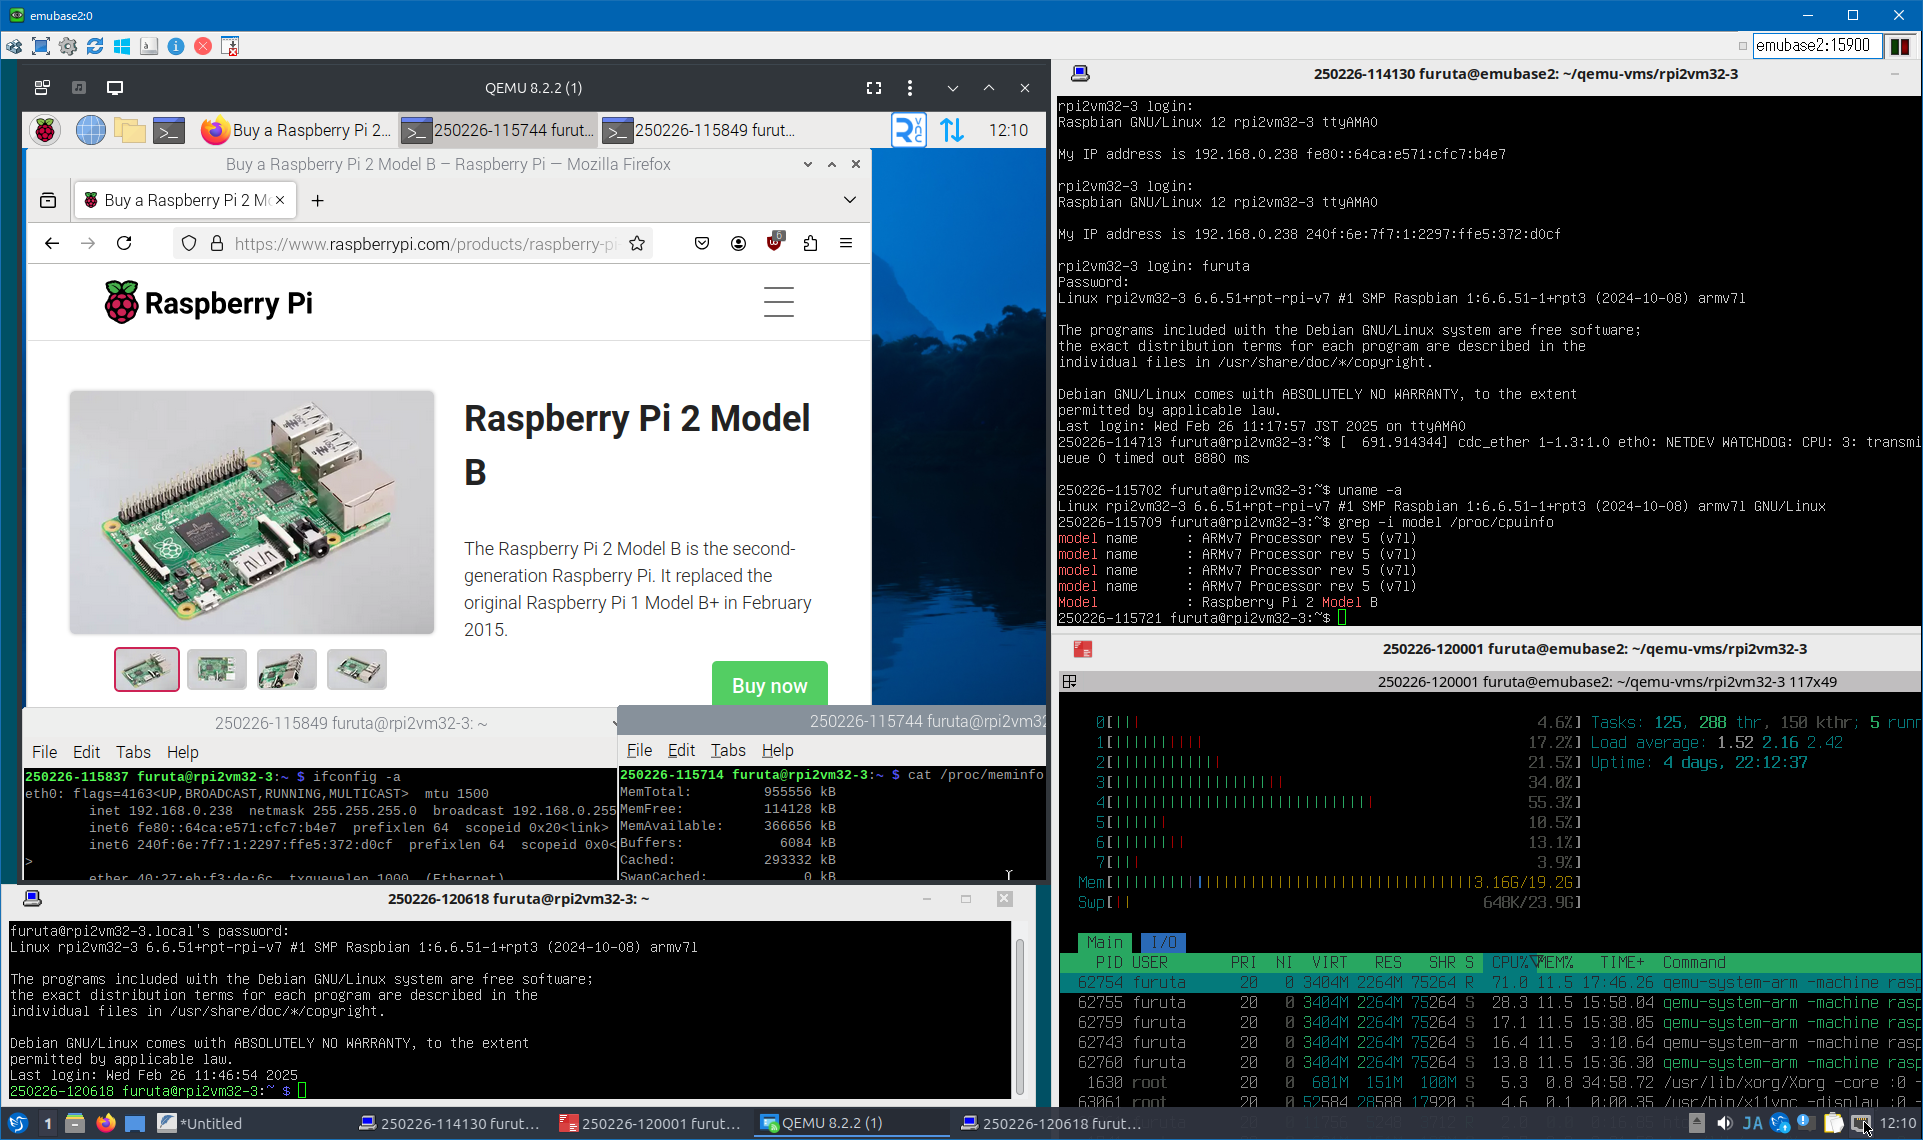Click the uBlock Origin extension icon
Image resolution: width=1923 pixels, height=1140 pixels.
click(x=774, y=243)
